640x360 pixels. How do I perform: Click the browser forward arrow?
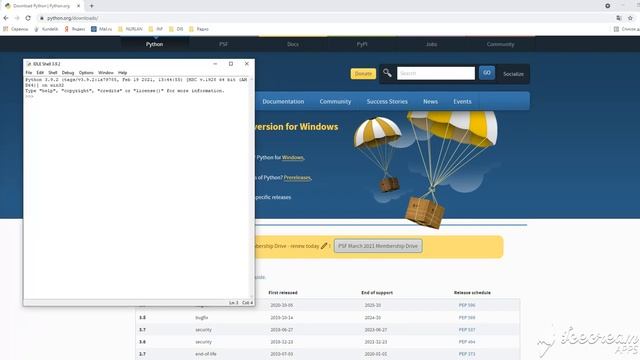click(x=17, y=18)
